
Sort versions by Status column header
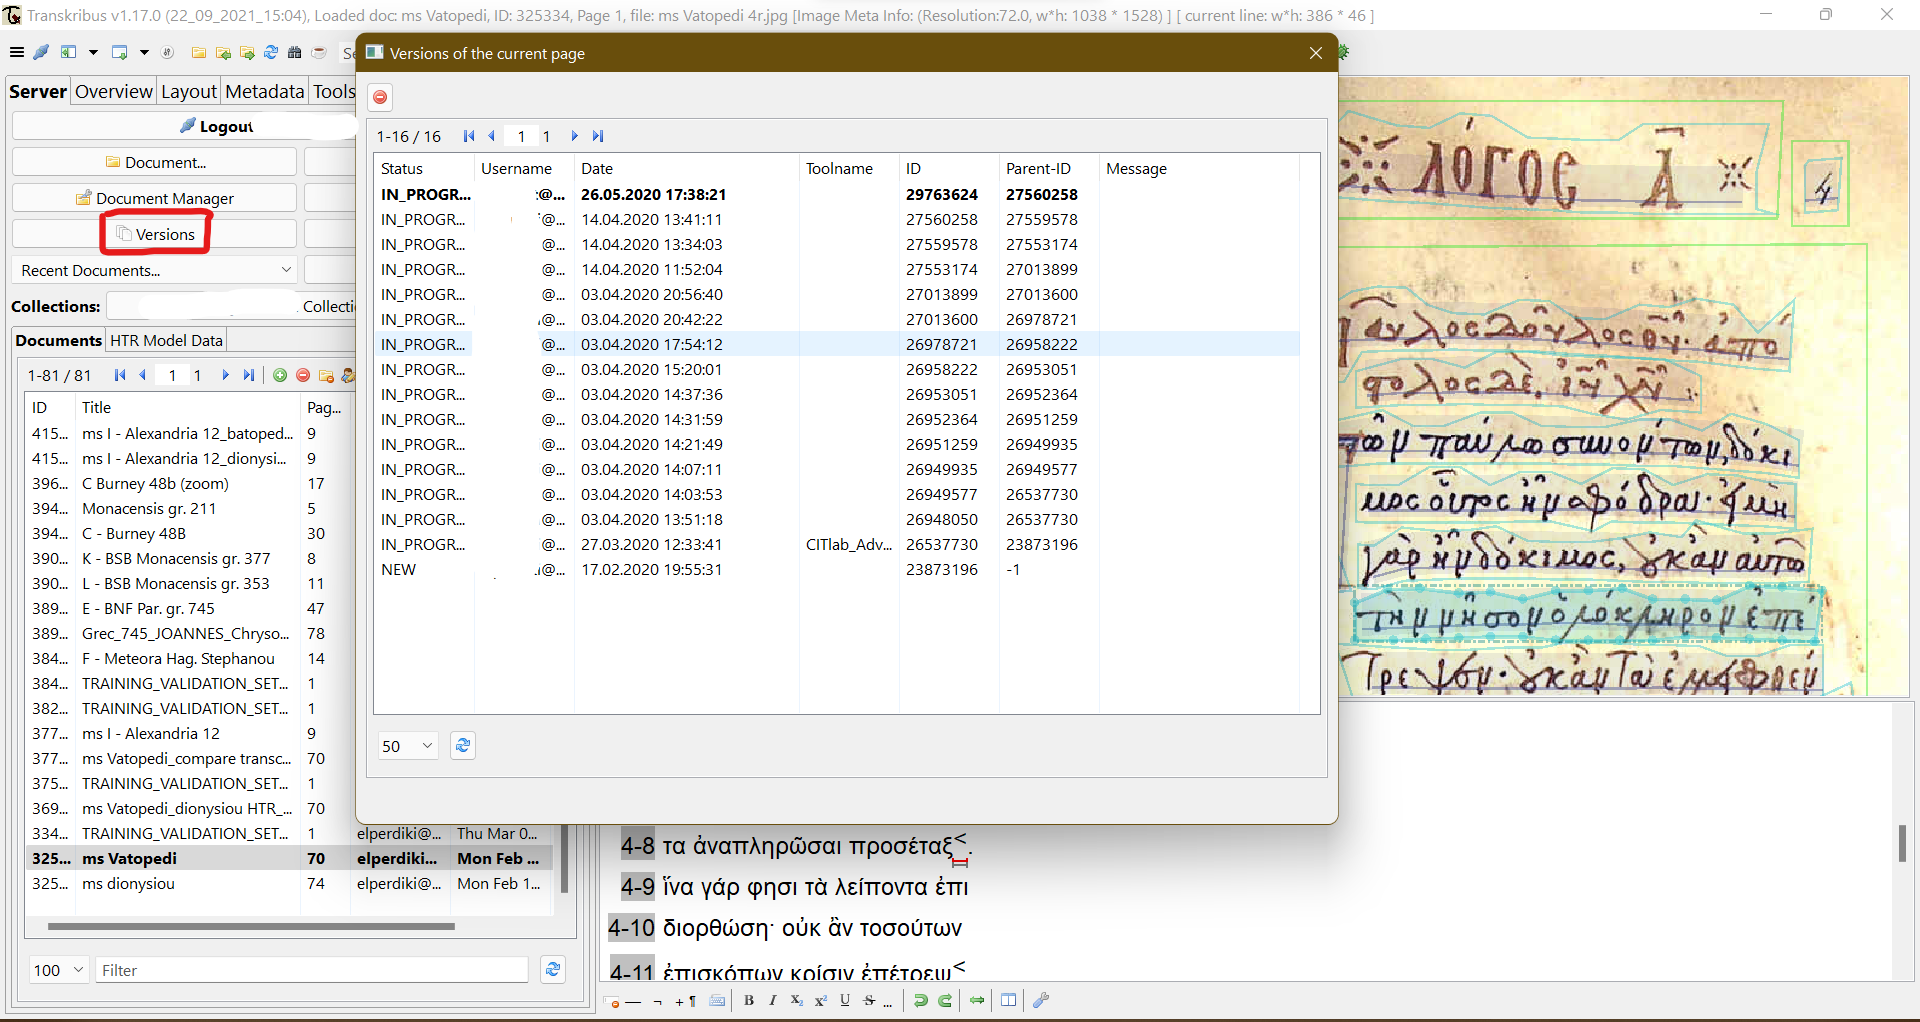tap(424, 168)
